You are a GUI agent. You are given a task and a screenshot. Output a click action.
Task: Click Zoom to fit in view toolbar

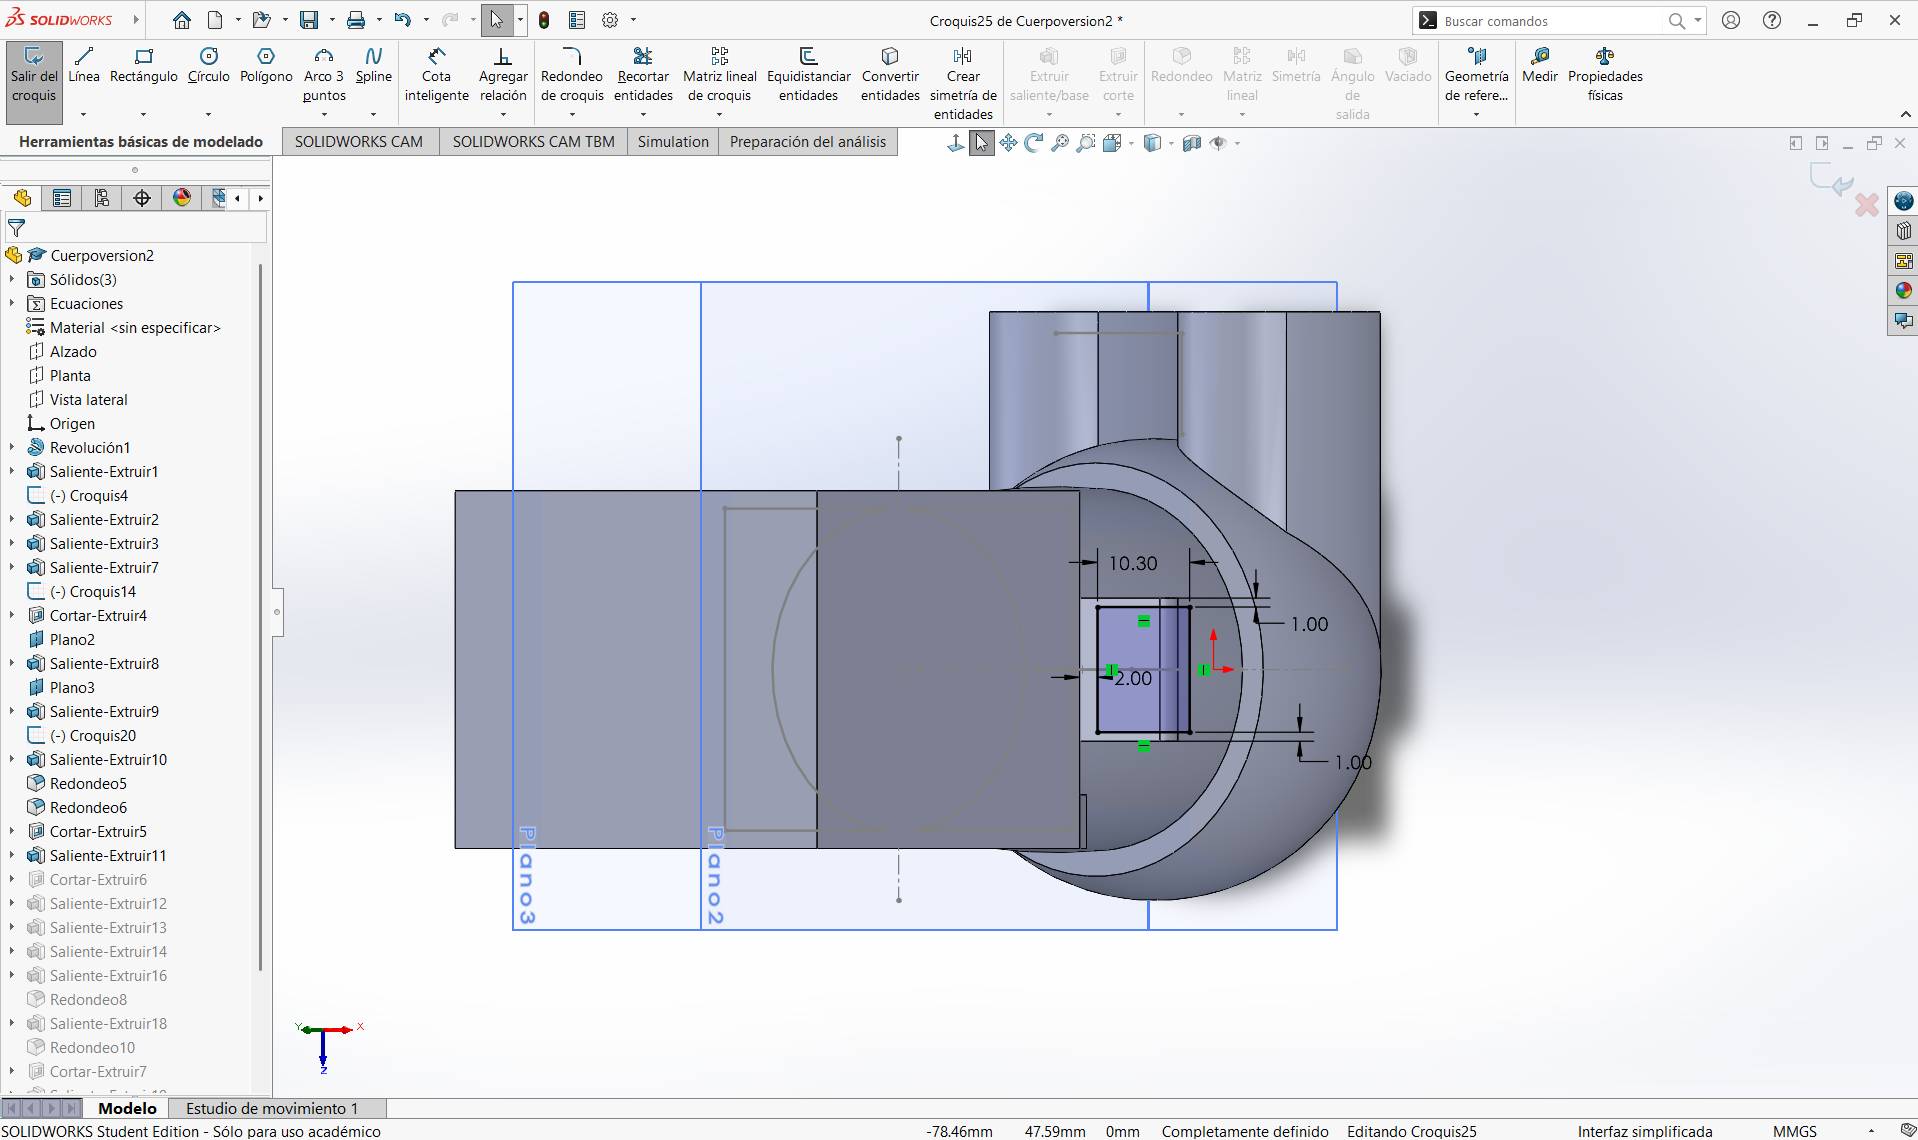tap(1059, 143)
